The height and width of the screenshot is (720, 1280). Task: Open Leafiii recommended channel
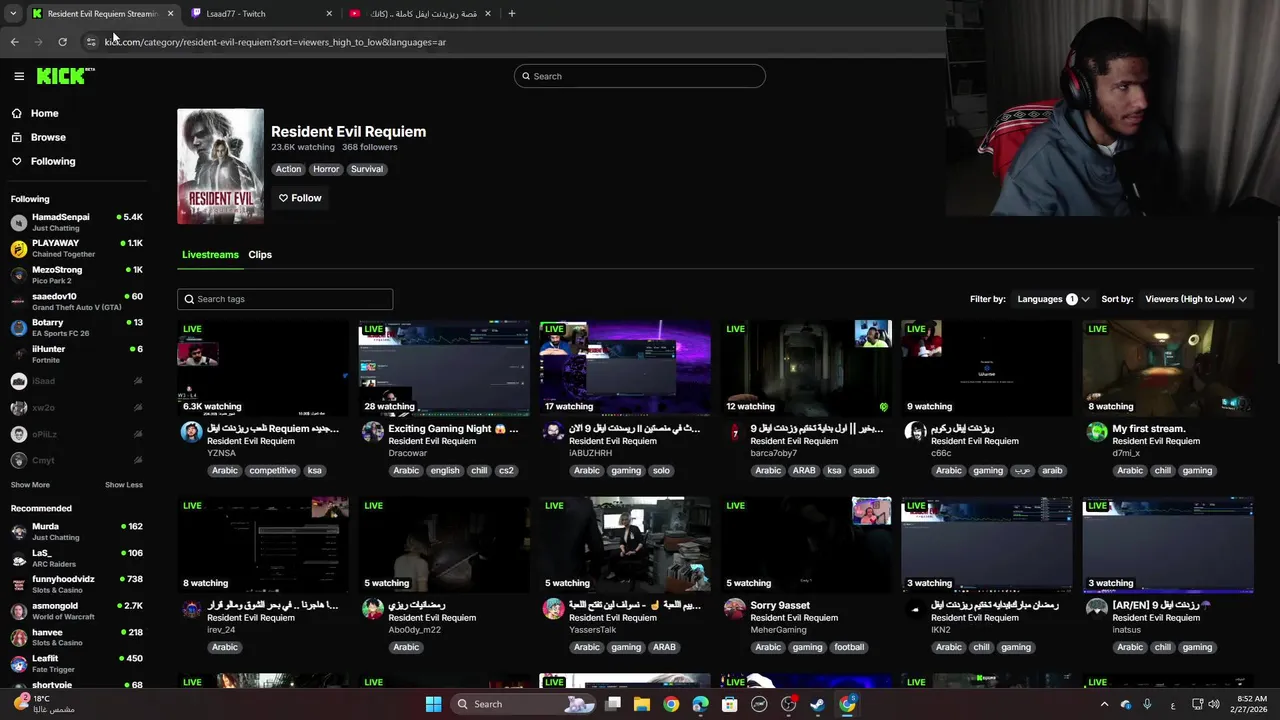coord(77,664)
